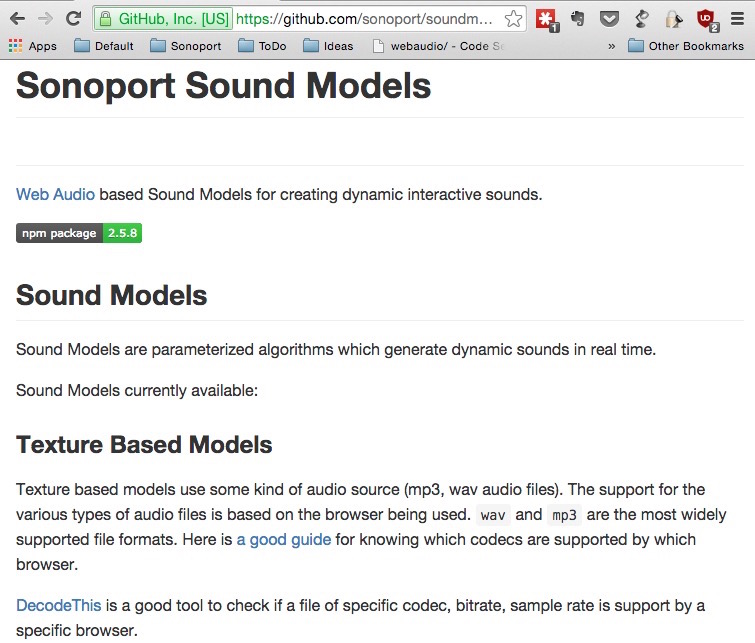755x643 pixels.
Task: Reload the GitHub page
Action: pyautogui.click(x=73, y=19)
